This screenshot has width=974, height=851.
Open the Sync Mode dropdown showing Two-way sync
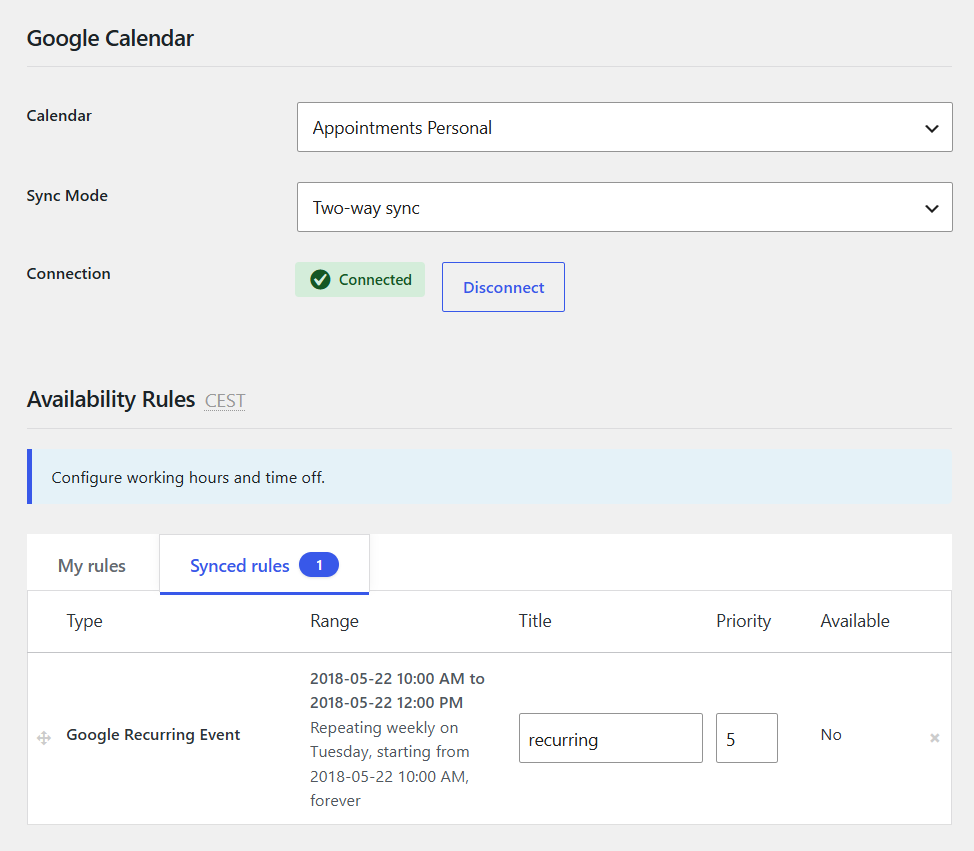point(624,207)
